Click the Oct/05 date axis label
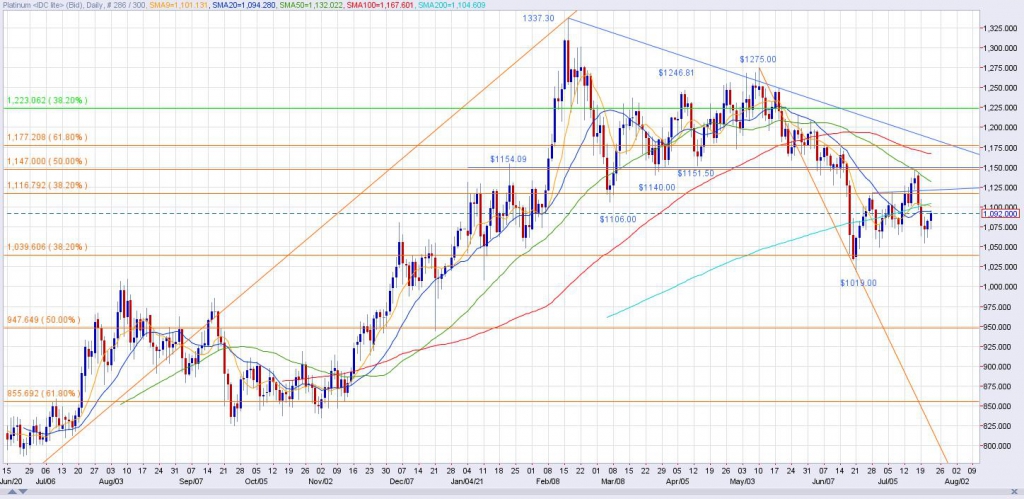 click(257, 480)
